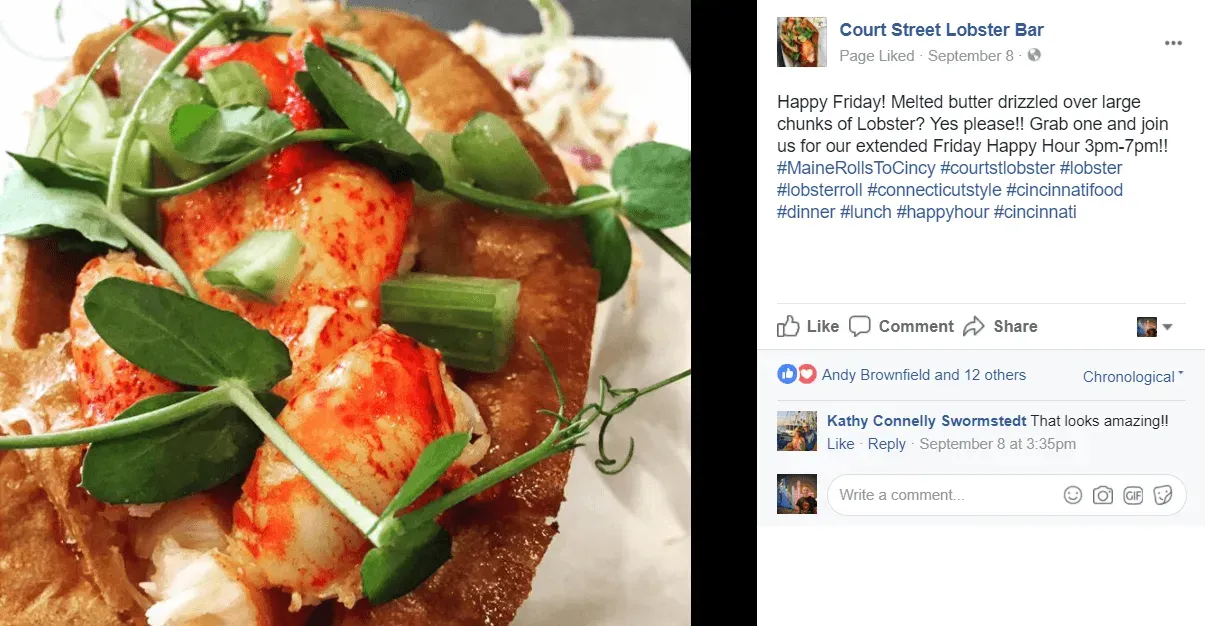
Task: Click the public globe privacy icon
Action: coord(1034,56)
